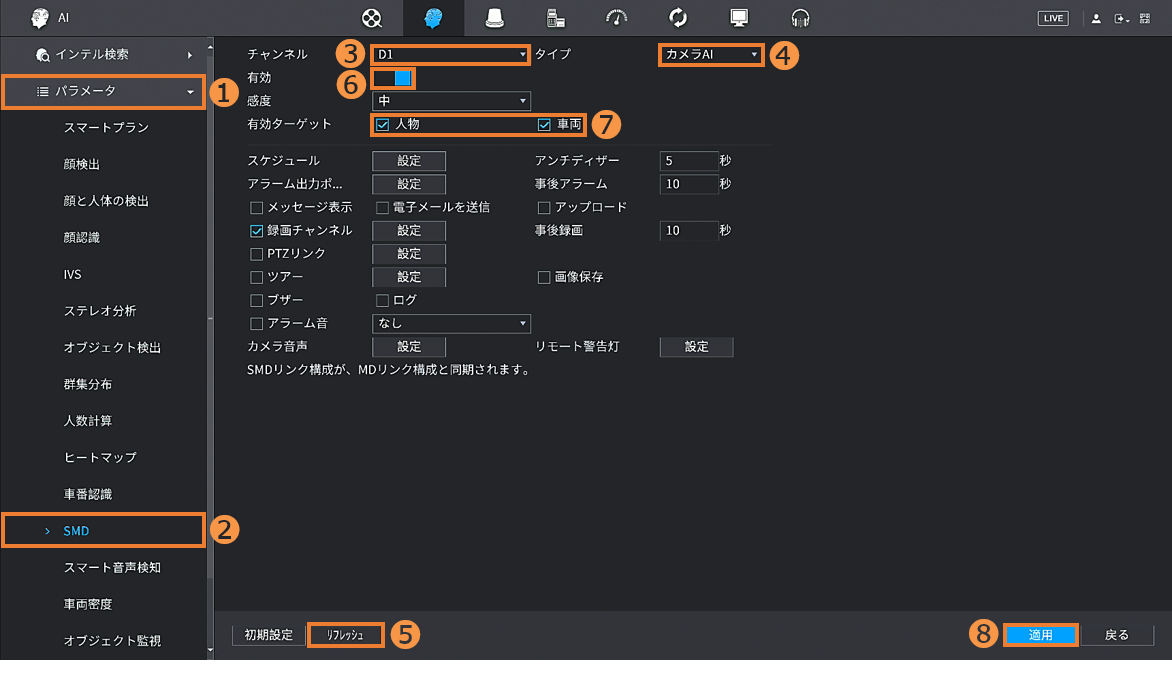Open the film reel playback icon
Screen dimensions: 1172x679
pyautogui.click(x=372, y=18)
